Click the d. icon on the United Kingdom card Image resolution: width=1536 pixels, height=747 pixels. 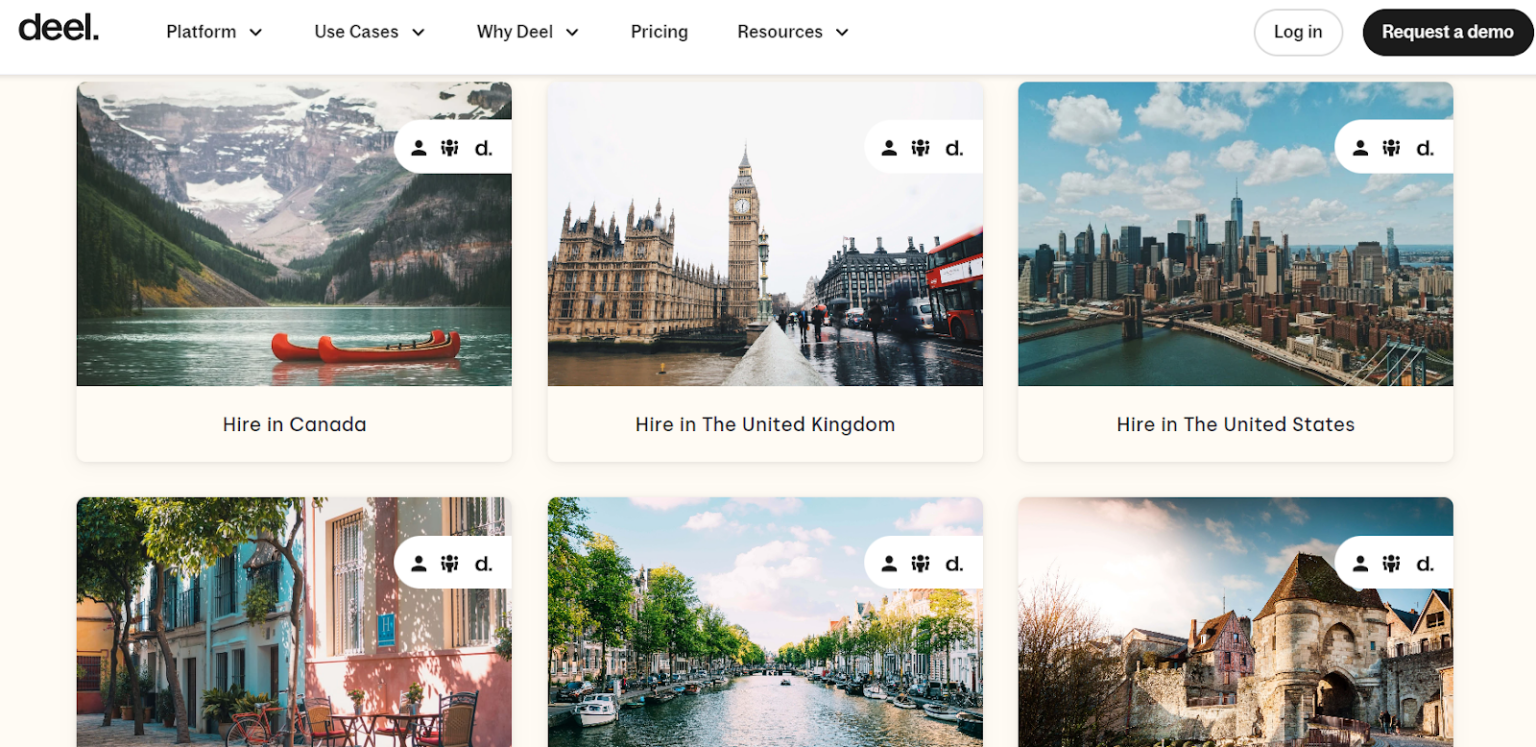coord(954,146)
